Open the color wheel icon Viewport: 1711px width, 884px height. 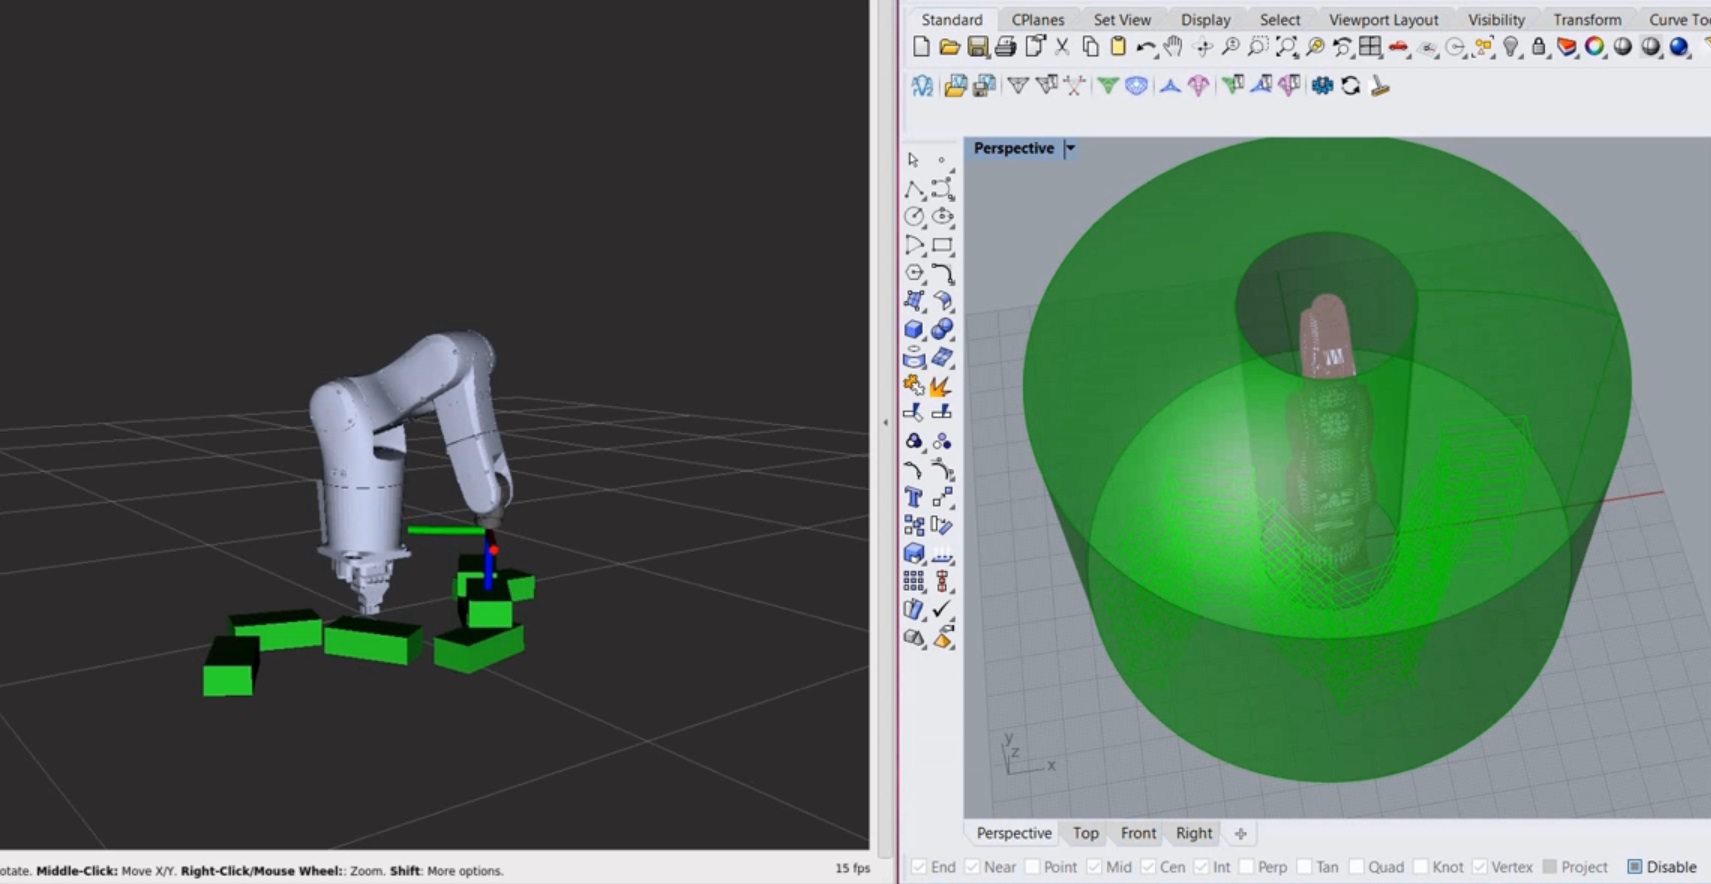click(1595, 46)
